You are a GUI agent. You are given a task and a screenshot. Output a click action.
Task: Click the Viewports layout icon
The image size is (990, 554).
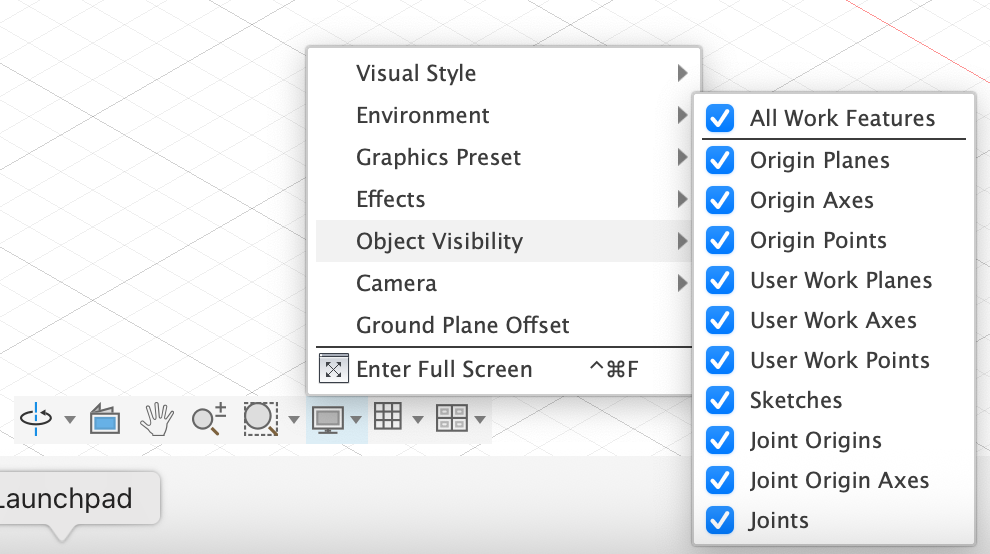[451, 418]
